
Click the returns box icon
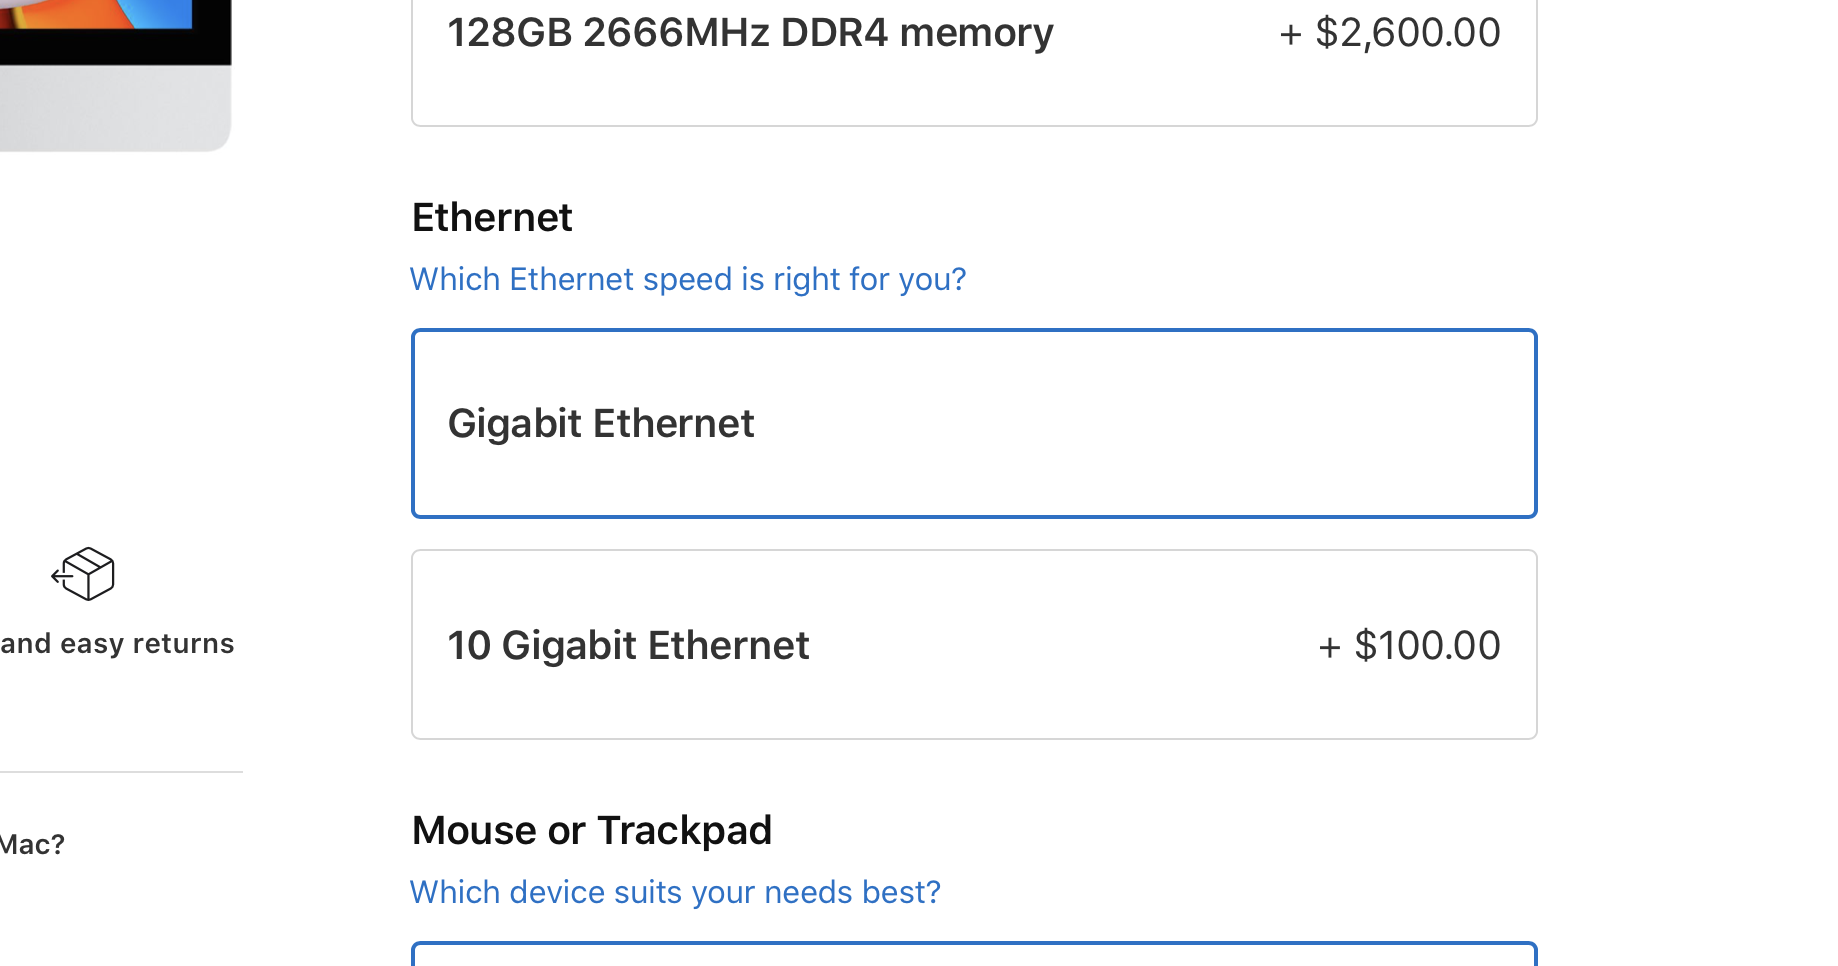click(84, 574)
